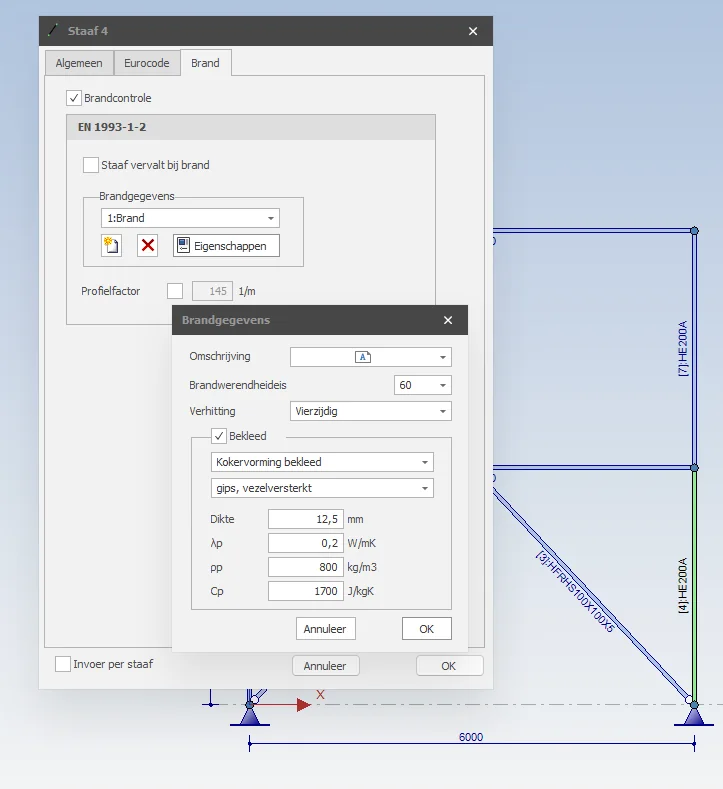Screen dimensions: 723x789
Task: Toggle the Profielfactor override checkbox
Action: pos(175,291)
